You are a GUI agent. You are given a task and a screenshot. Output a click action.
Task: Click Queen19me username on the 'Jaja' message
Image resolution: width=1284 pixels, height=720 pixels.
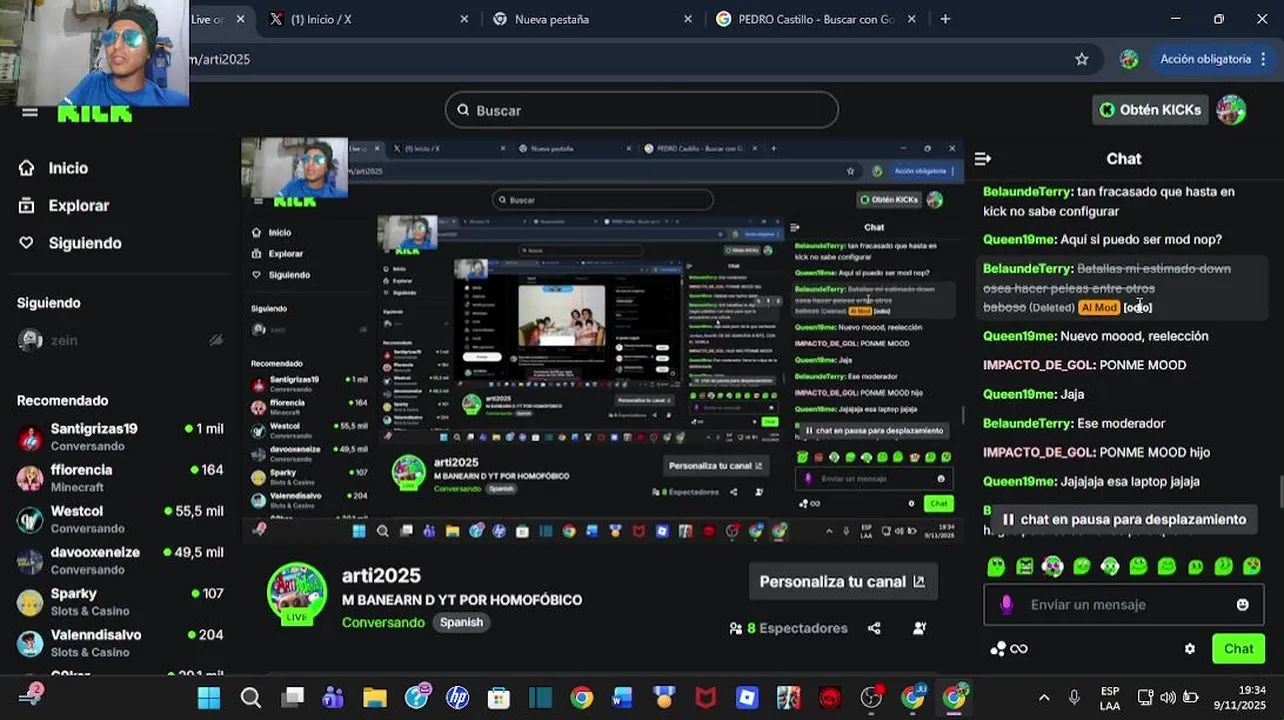[1018, 394]
